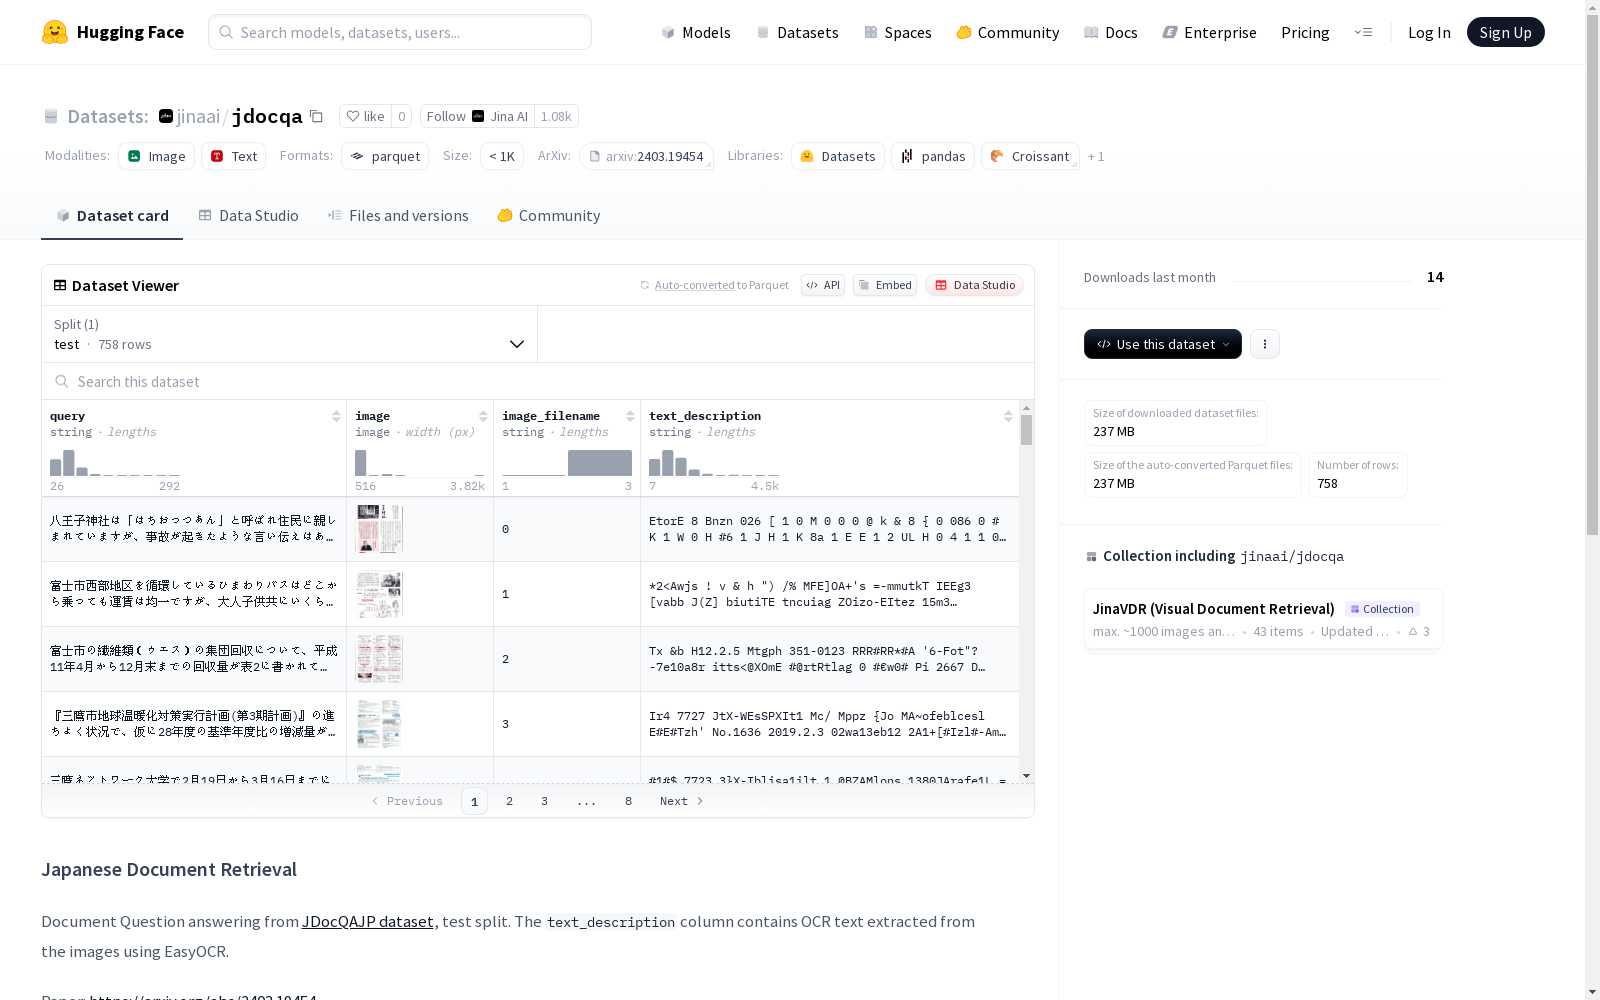Click the dataset table vertical scrollbar thumb
Viewport: 1600px width, 1000px height.
click(x=1026, y=430)
